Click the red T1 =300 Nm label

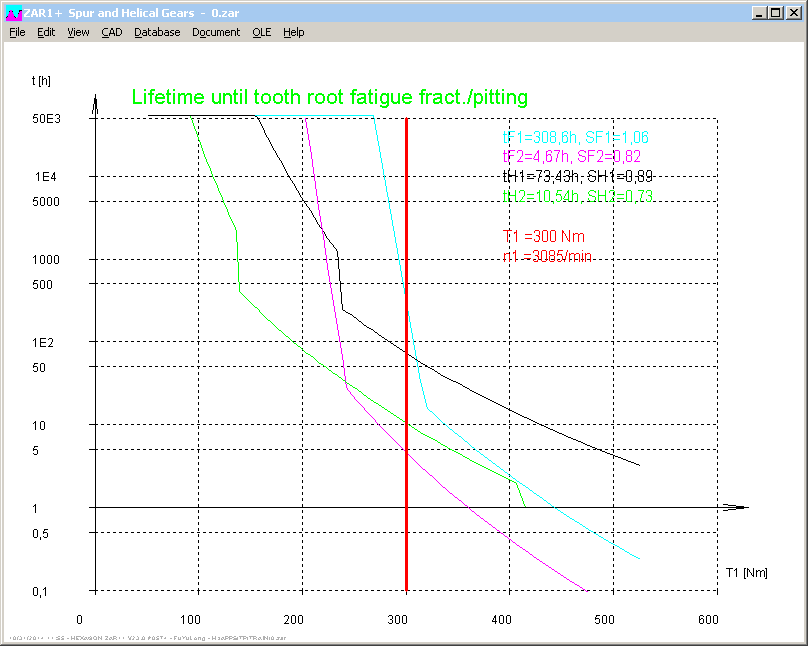click(x=543, y=236)
